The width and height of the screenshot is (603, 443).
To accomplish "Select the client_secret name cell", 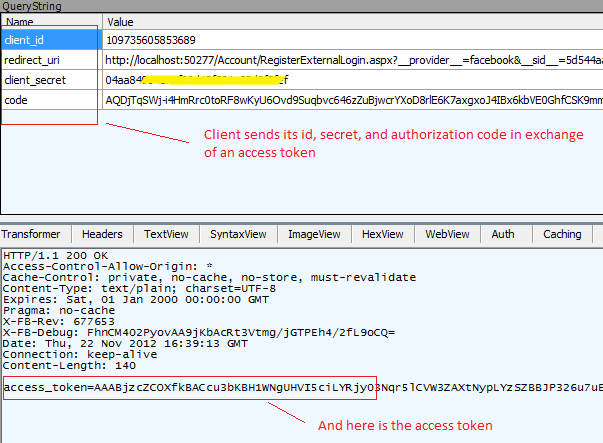I will click(x=50, y=80).
